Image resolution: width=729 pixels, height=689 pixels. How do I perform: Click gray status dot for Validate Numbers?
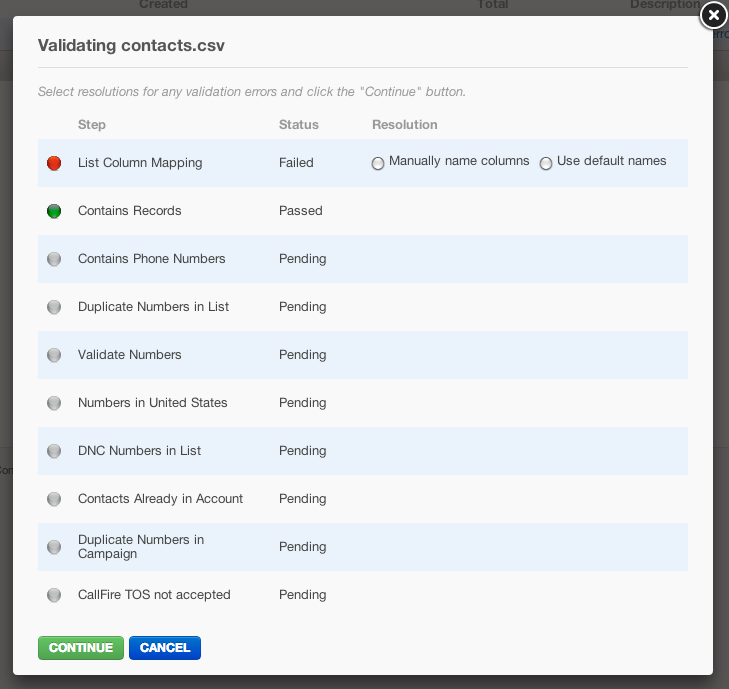[x=54, y=355]
